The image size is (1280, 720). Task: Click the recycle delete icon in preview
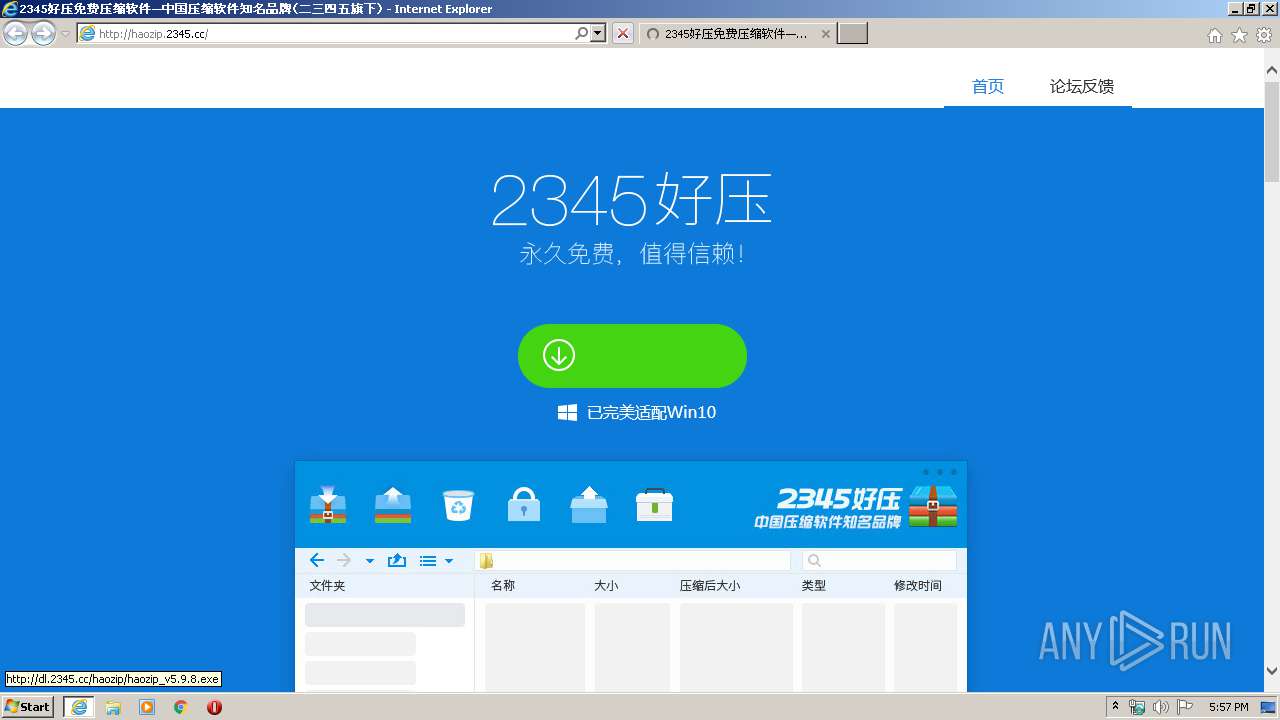tap(458, 505)
